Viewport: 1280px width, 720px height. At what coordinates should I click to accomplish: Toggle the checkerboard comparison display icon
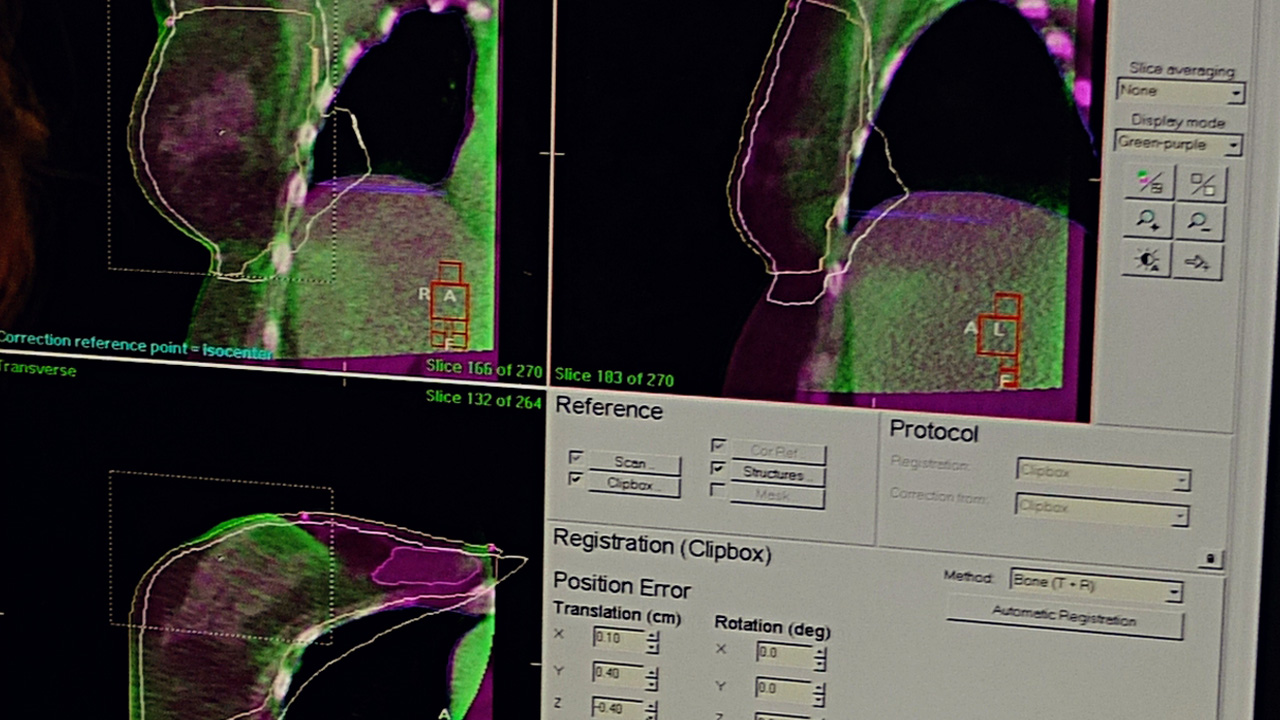1202,182
